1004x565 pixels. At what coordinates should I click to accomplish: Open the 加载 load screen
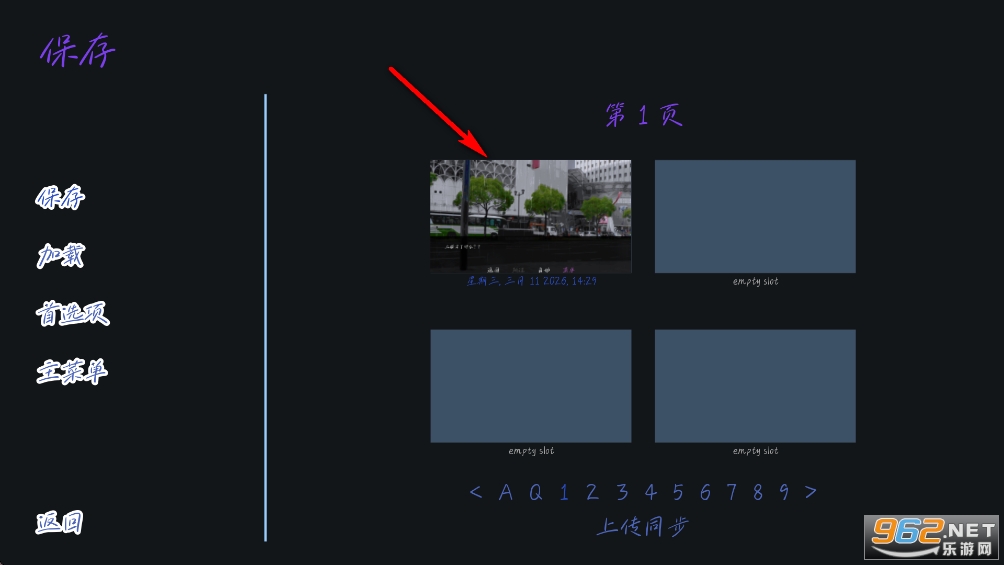pyautogui.click(x=60, y=256)
